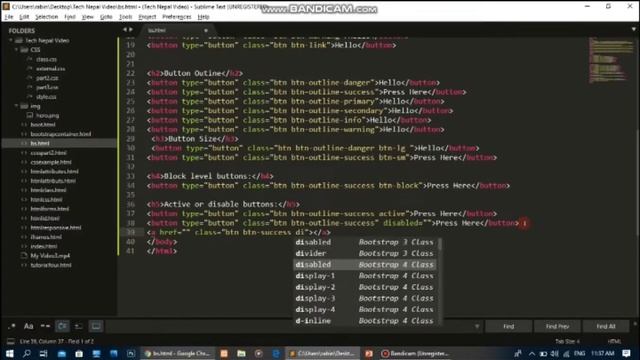Choose display-4 autocomplete suggestion
The image size is (640, 360).
[x=364, y=309]
